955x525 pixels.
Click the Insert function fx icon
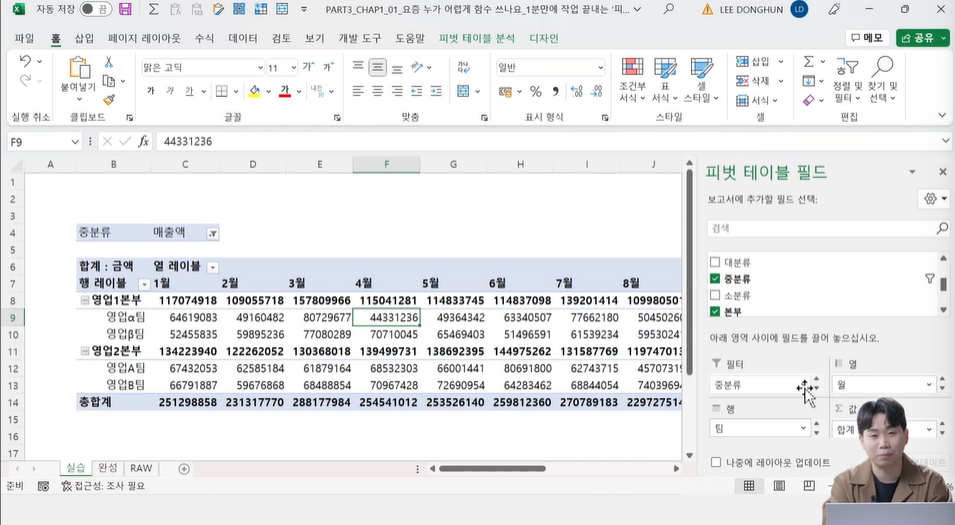coord(143,141)
